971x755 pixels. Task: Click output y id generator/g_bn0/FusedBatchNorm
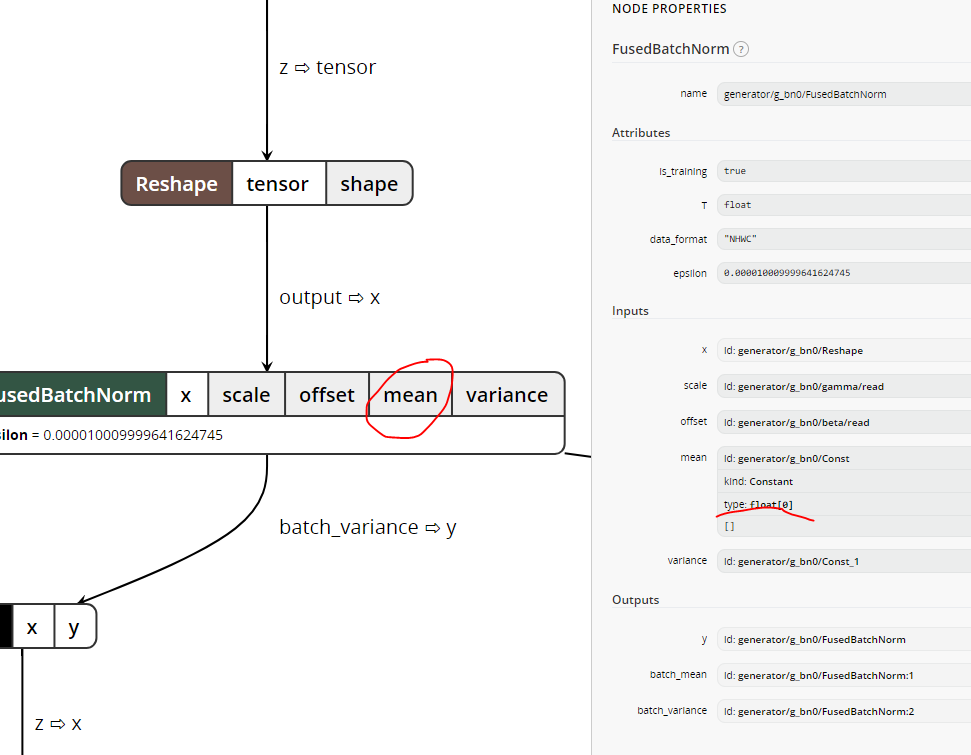click(843, 639)
